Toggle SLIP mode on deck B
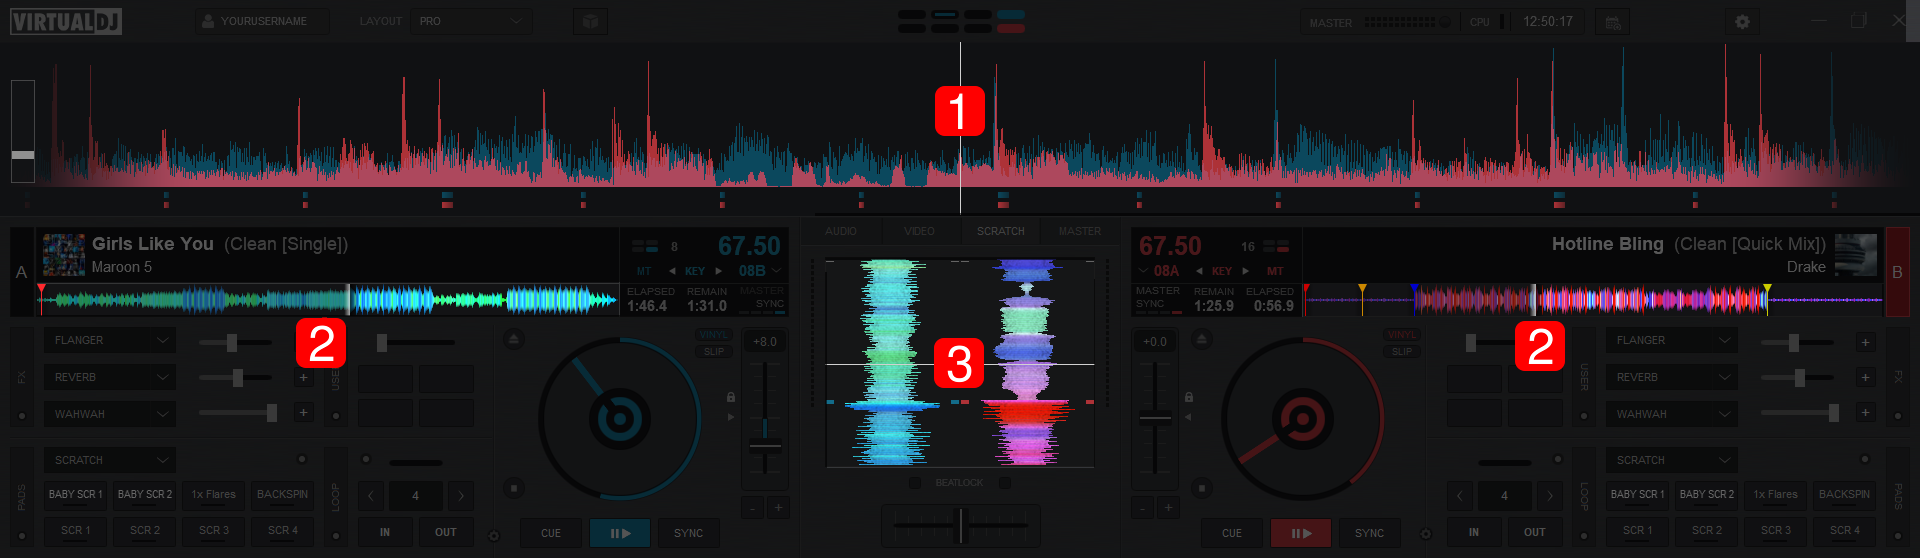 point(1402,352)
